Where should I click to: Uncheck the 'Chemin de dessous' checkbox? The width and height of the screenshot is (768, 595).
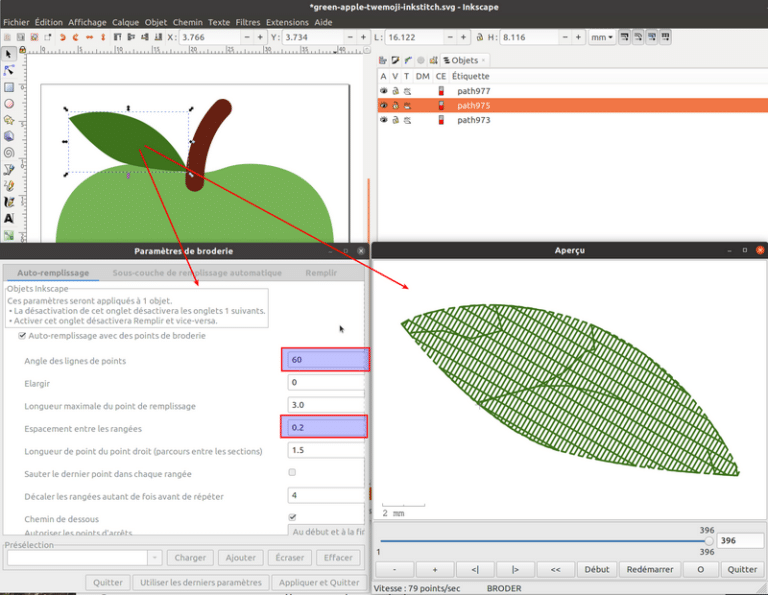(x=292, y=517)
